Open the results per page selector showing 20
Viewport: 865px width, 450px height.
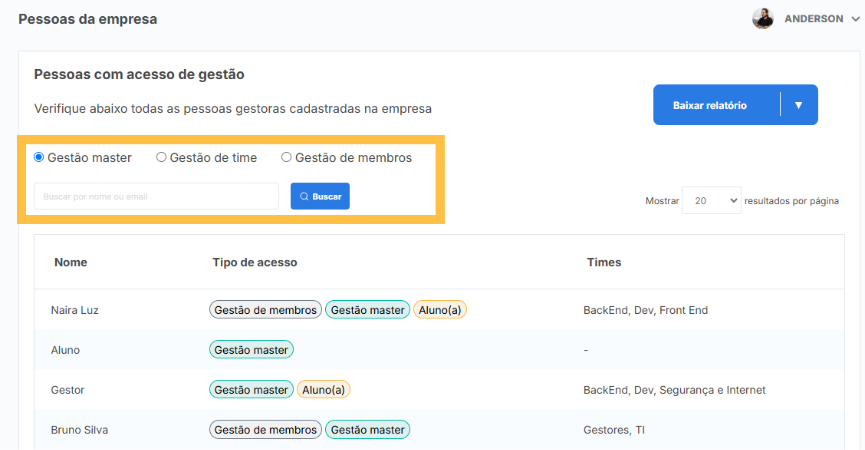point(711,200)
